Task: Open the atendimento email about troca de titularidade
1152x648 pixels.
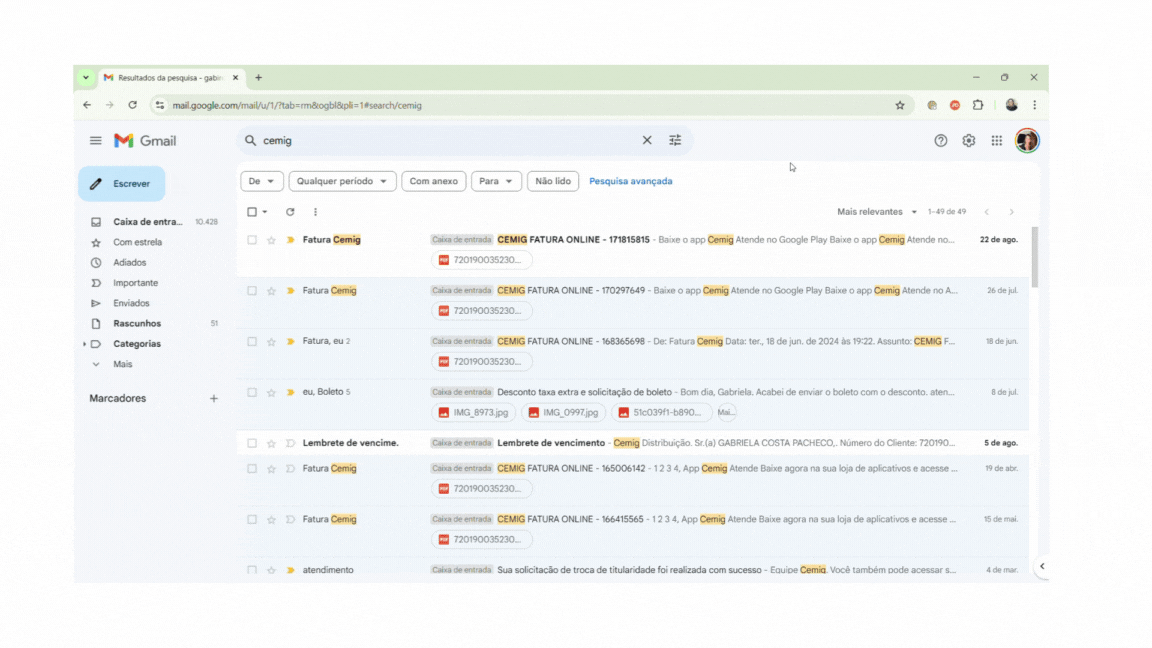Action: pyautogui.click(x=632, y=570)
